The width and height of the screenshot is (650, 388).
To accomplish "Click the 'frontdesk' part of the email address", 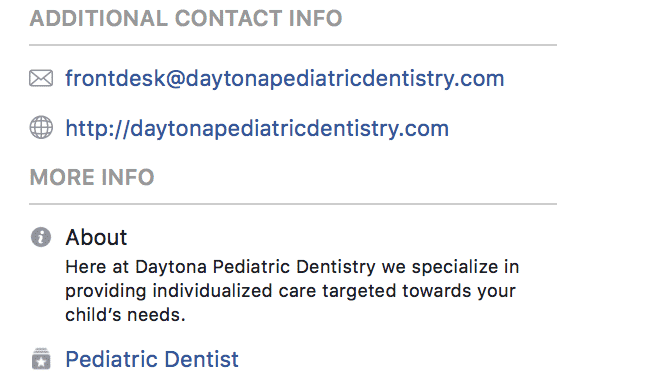I will (x=115, y=78).
